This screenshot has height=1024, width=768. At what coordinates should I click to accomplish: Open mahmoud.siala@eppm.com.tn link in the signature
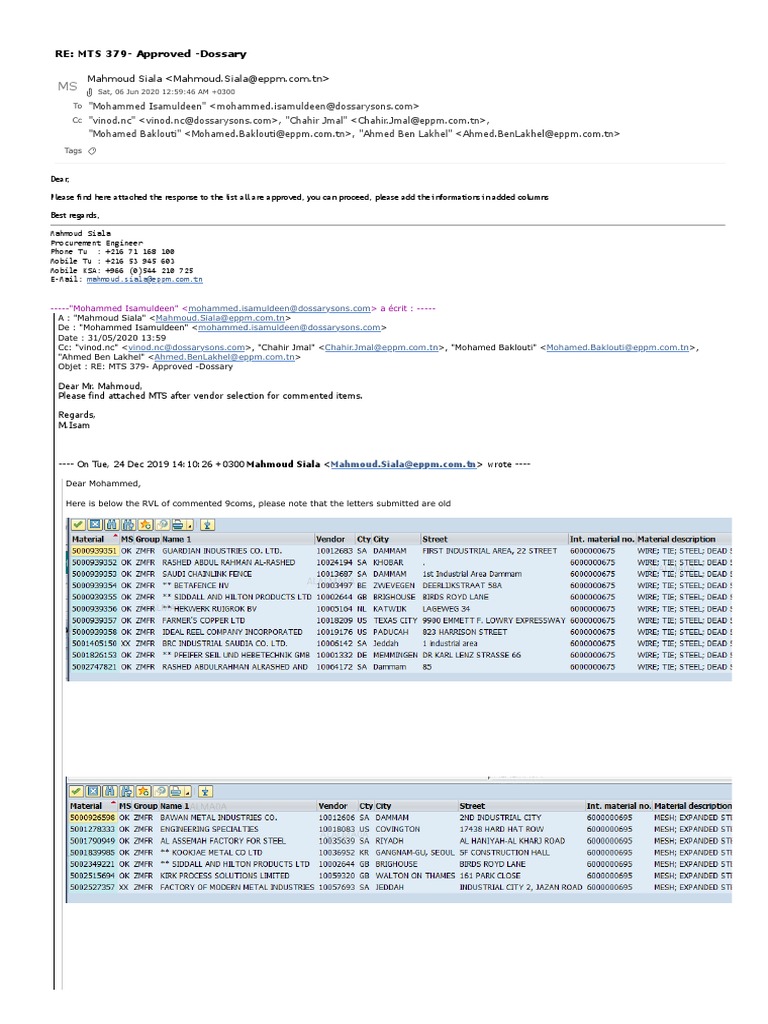(144, 280)
